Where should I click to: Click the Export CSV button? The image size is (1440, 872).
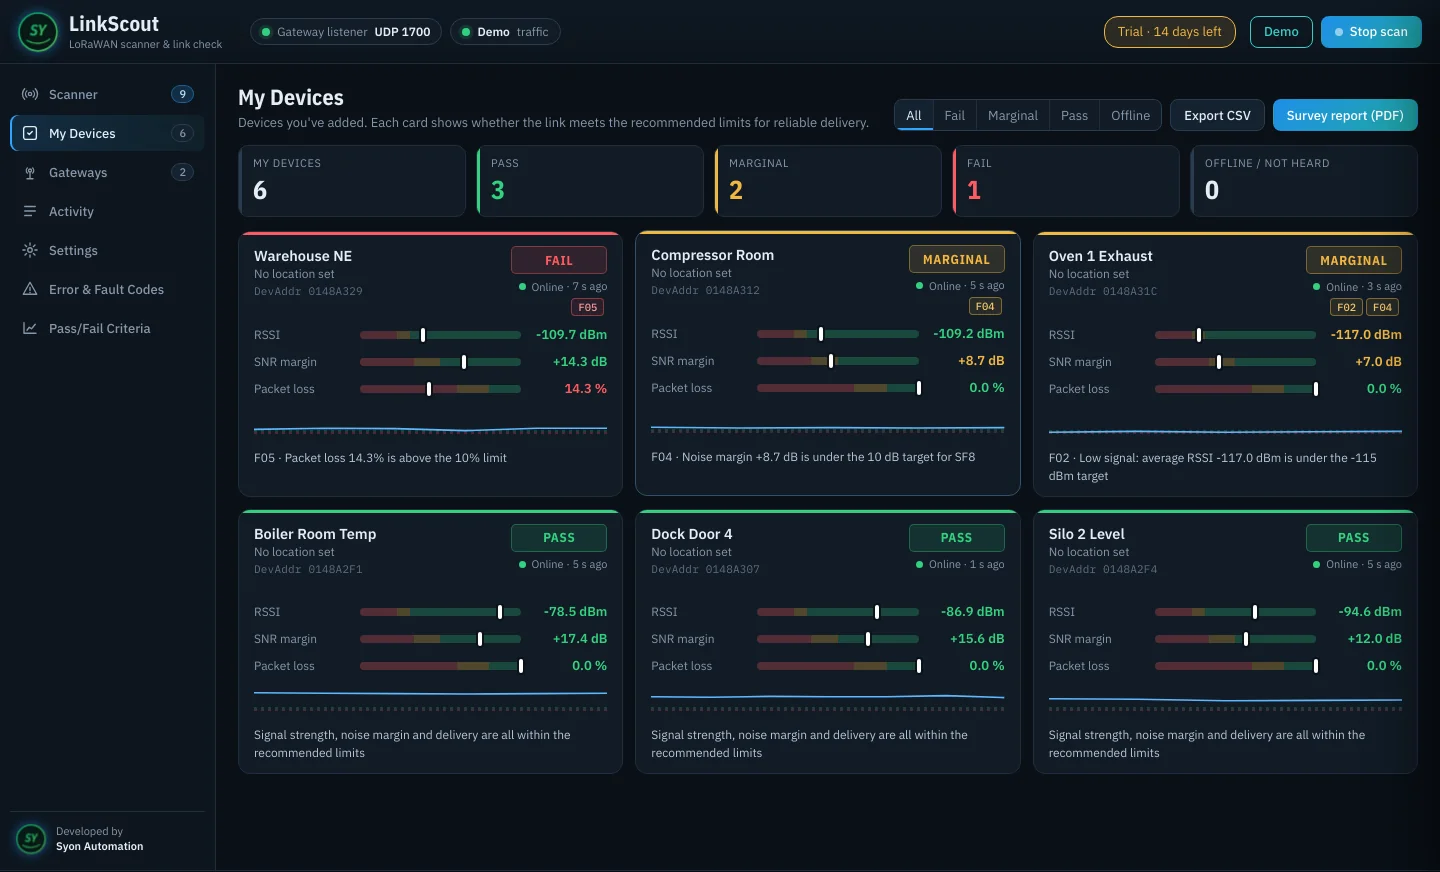(1217, 116)
